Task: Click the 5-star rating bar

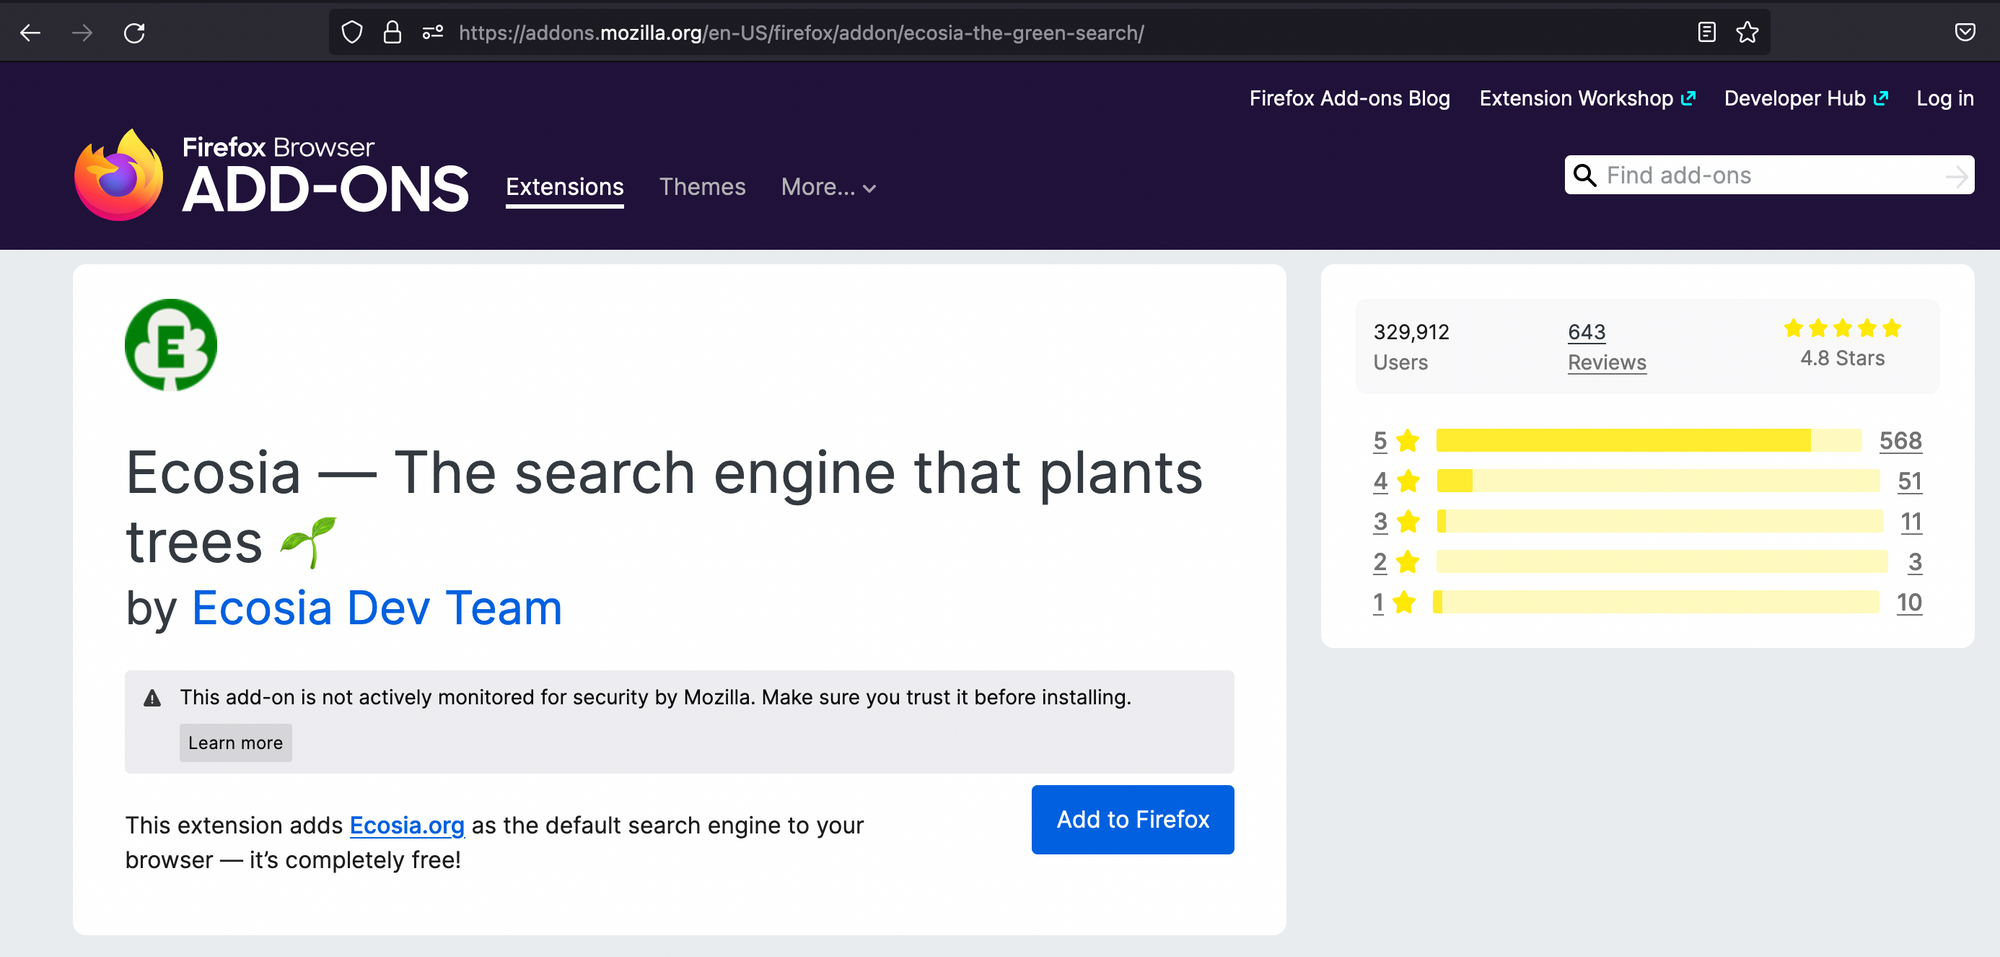Action: 1649,440
